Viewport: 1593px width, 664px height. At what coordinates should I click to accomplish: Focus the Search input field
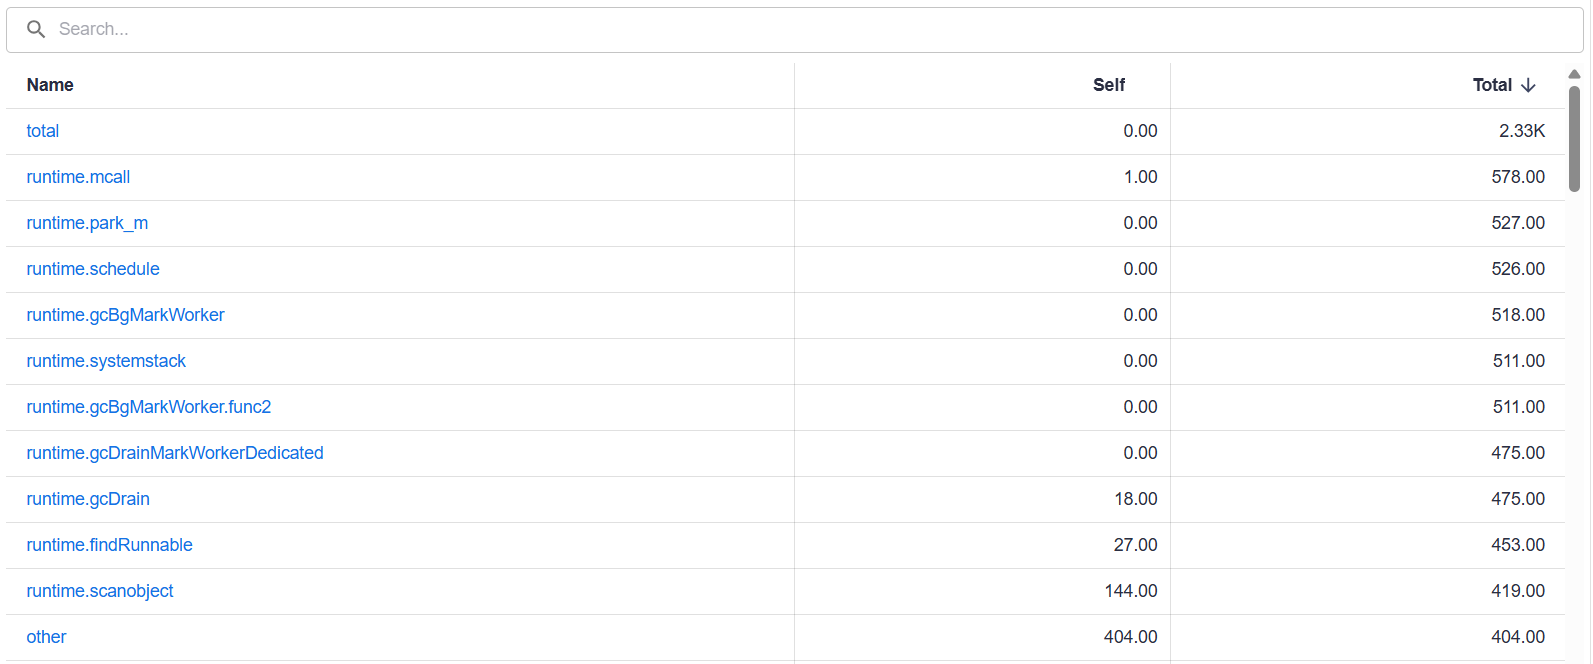(800, 30)
